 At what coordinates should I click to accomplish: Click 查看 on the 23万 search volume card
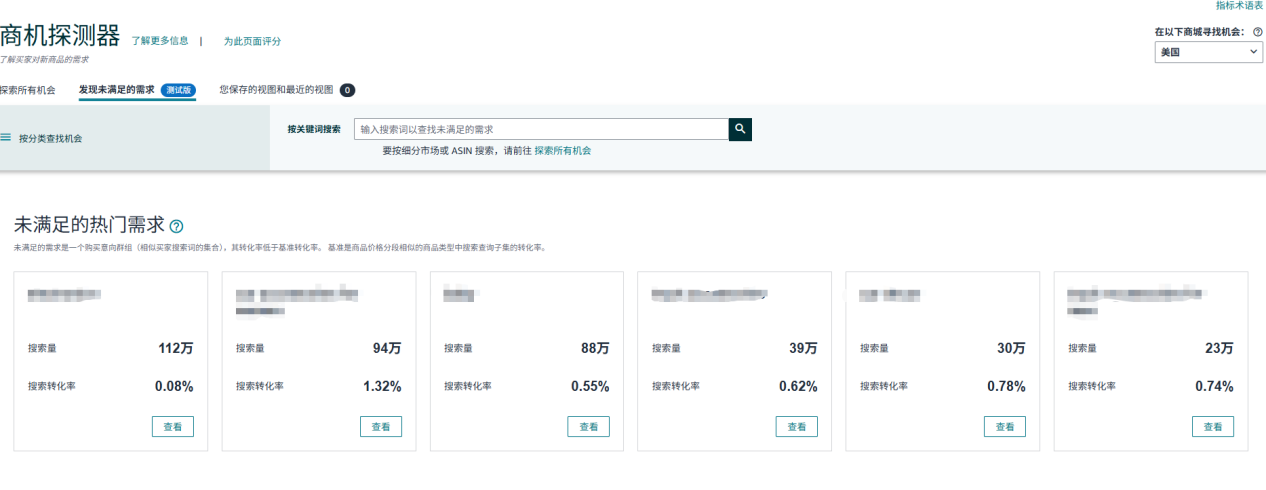[x=1213, y=427]
